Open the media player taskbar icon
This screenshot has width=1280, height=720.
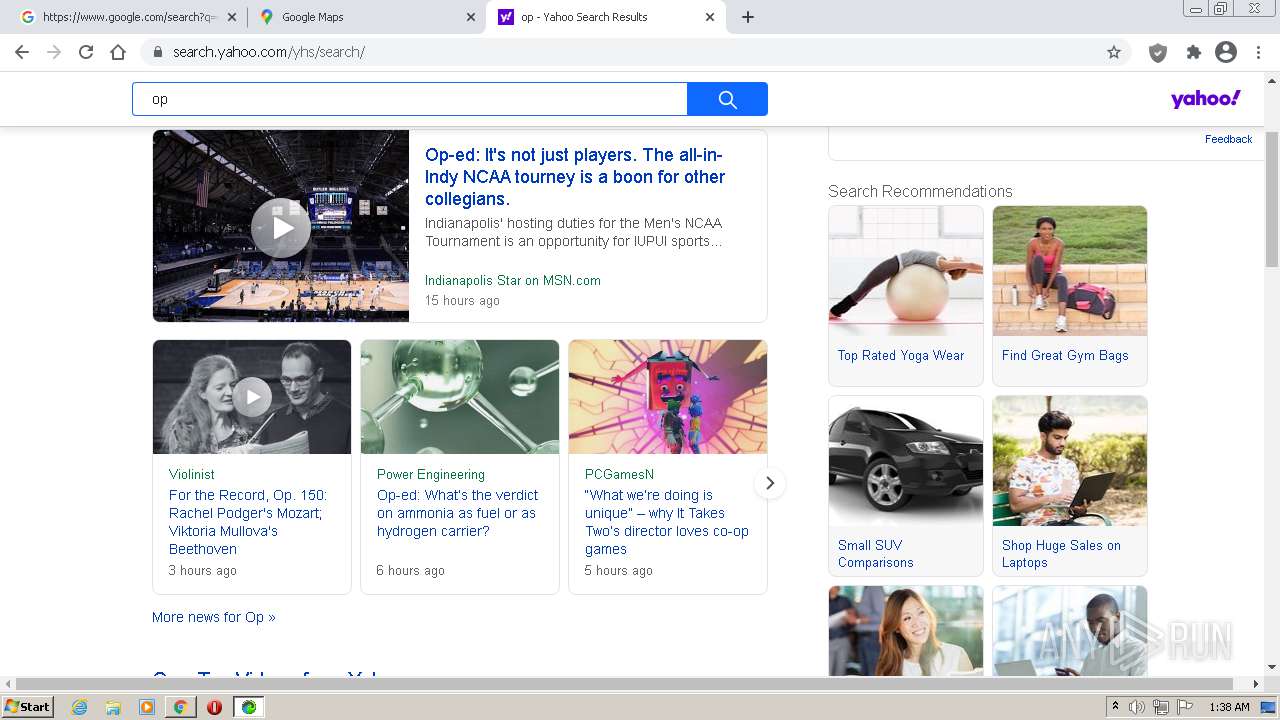coord(147,707)
